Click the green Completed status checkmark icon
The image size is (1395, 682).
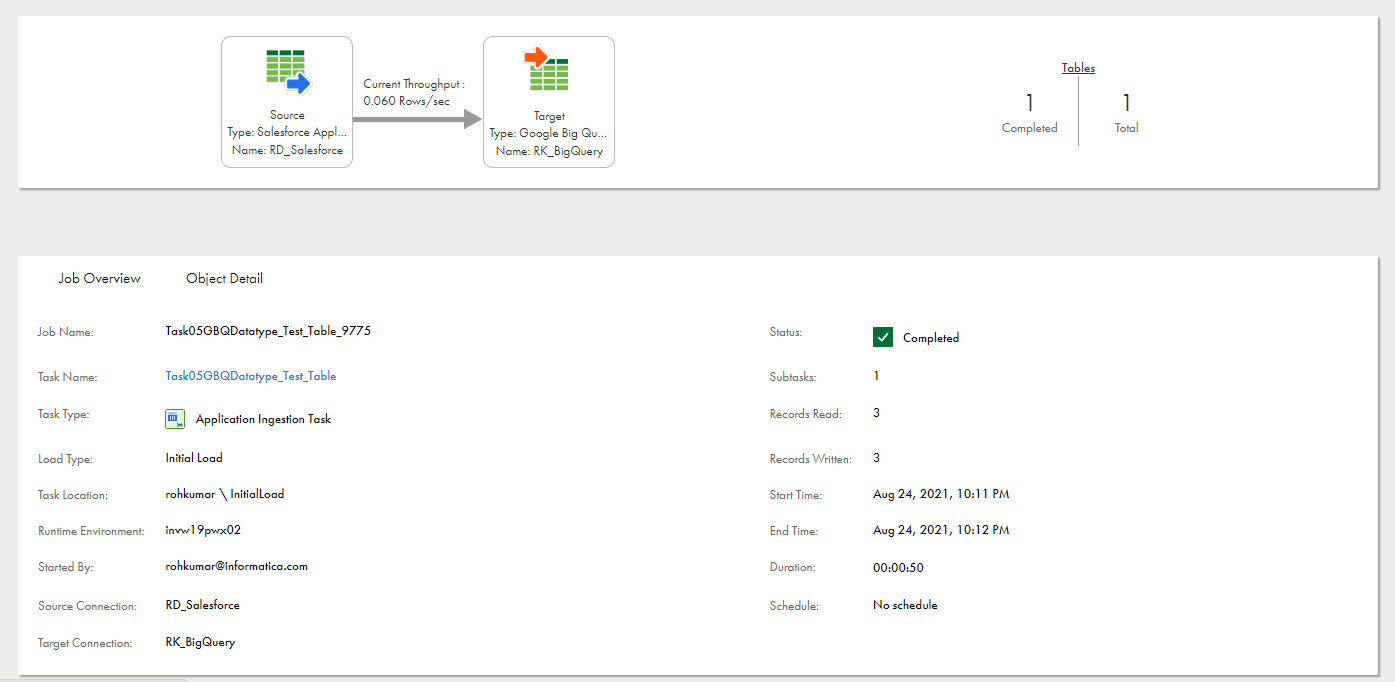tap(883, 337)
